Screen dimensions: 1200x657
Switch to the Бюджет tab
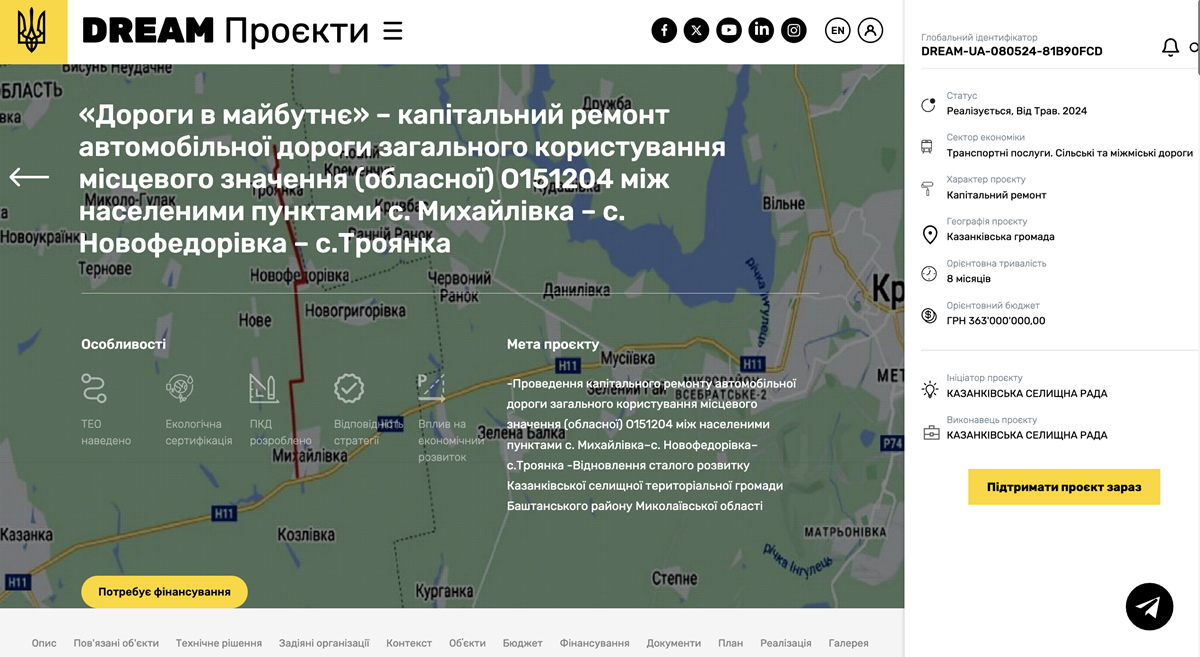pos(522,643)
